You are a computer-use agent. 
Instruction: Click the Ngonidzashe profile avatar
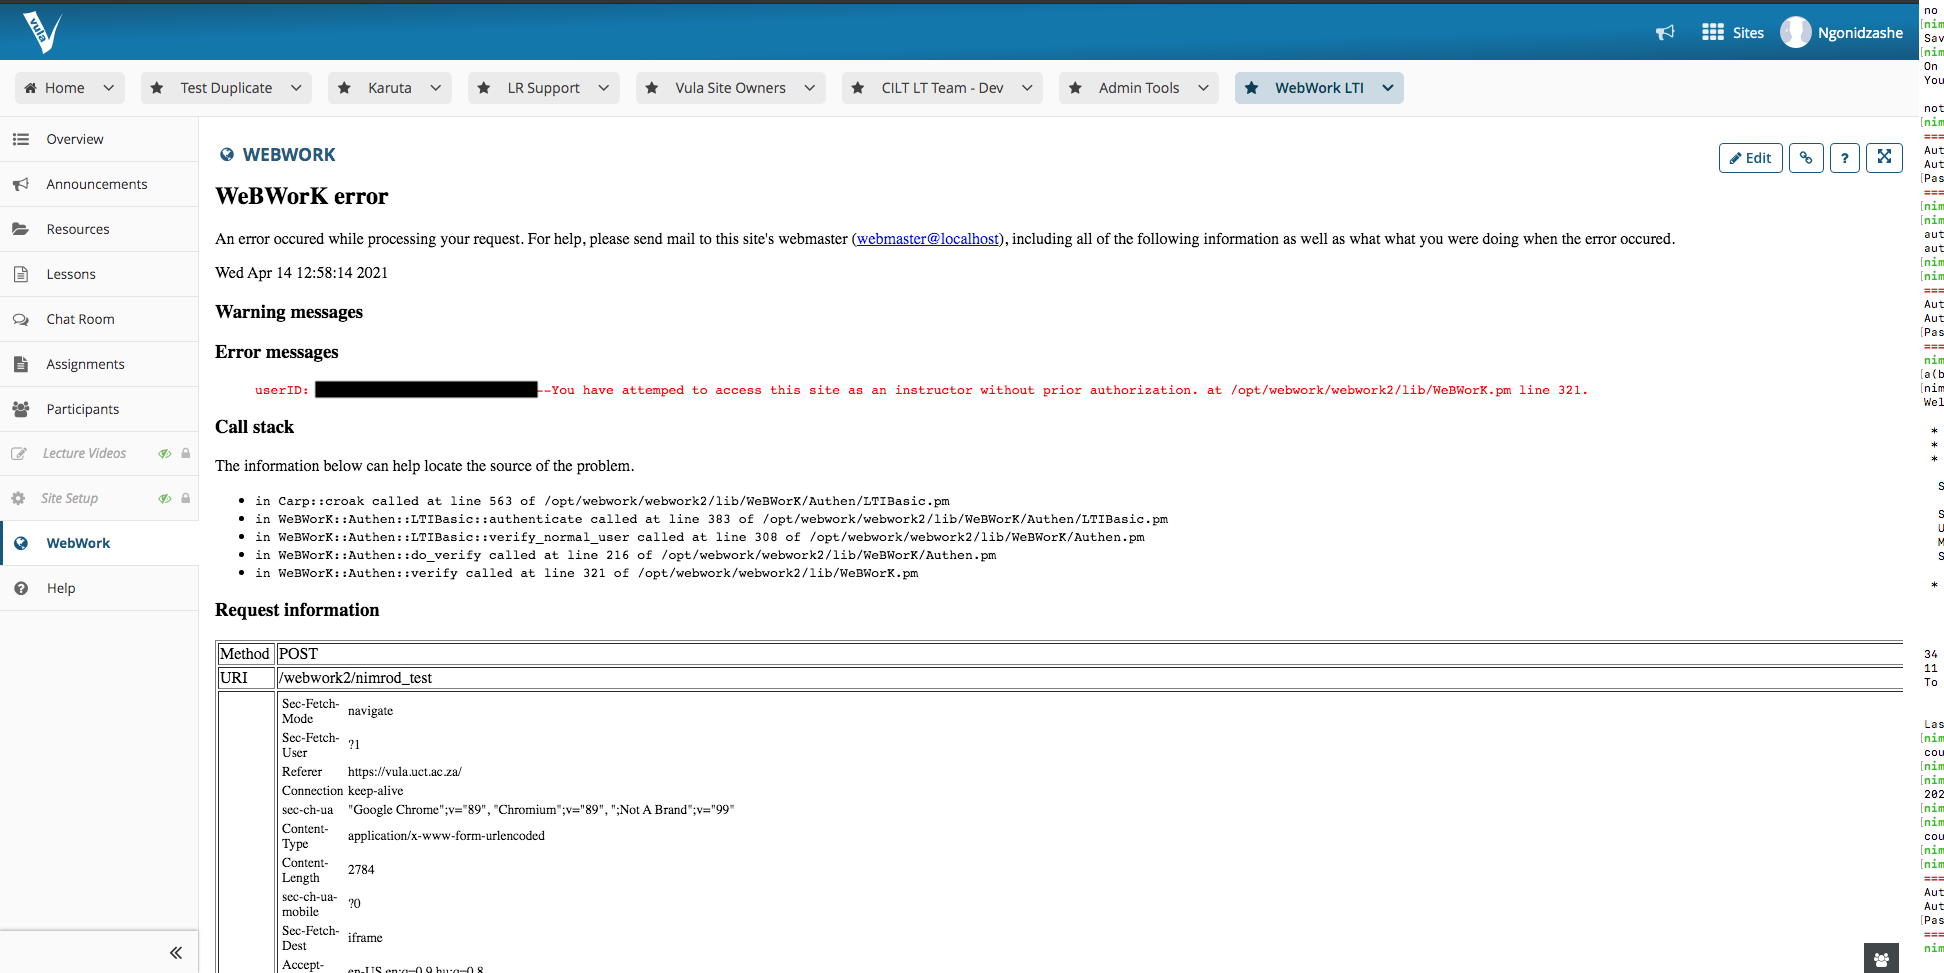[x=1796, y=32]
